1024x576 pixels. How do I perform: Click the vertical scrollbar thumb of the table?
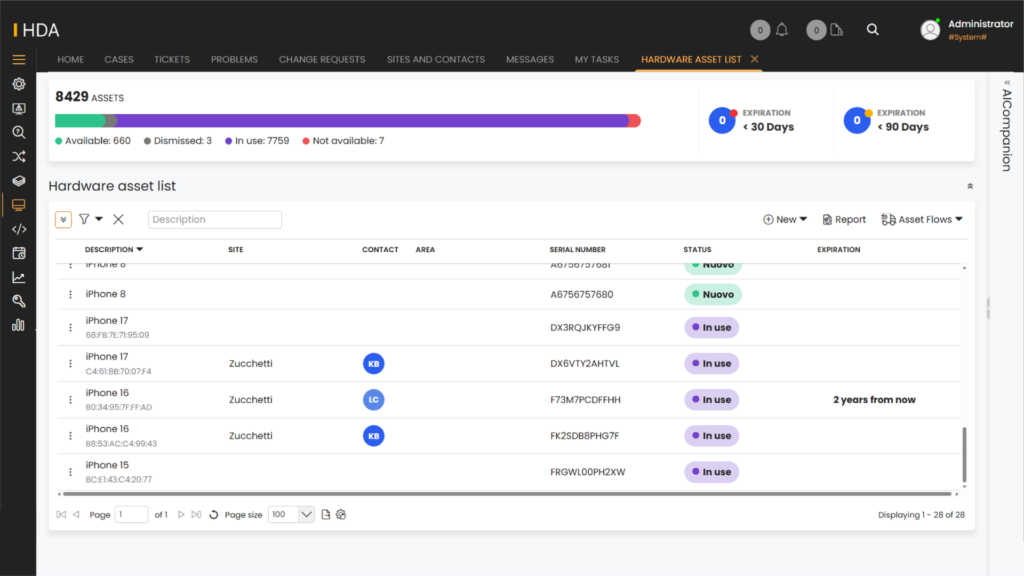pyautogui.click(x=964, y=455)
